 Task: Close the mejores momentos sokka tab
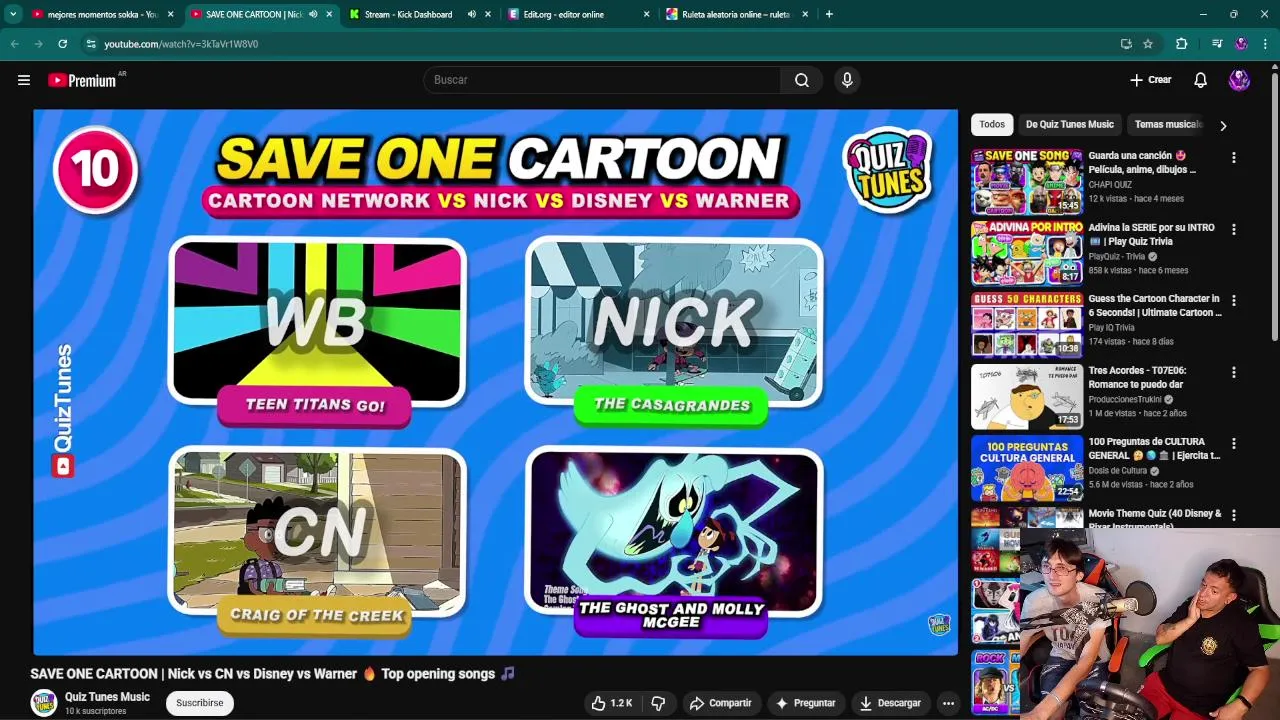point(171,14)
